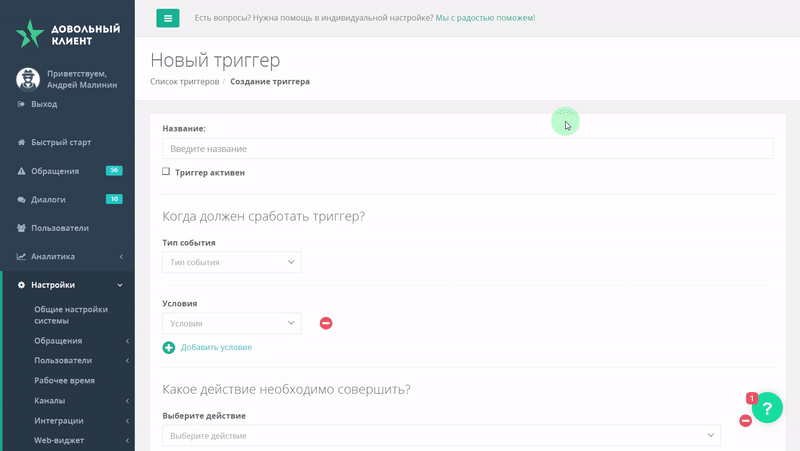Image resolution: width=800 pixels, height=451 pixels.
Task: Toggle the sidebar with the green hamburger button
Action: point(167,18)
